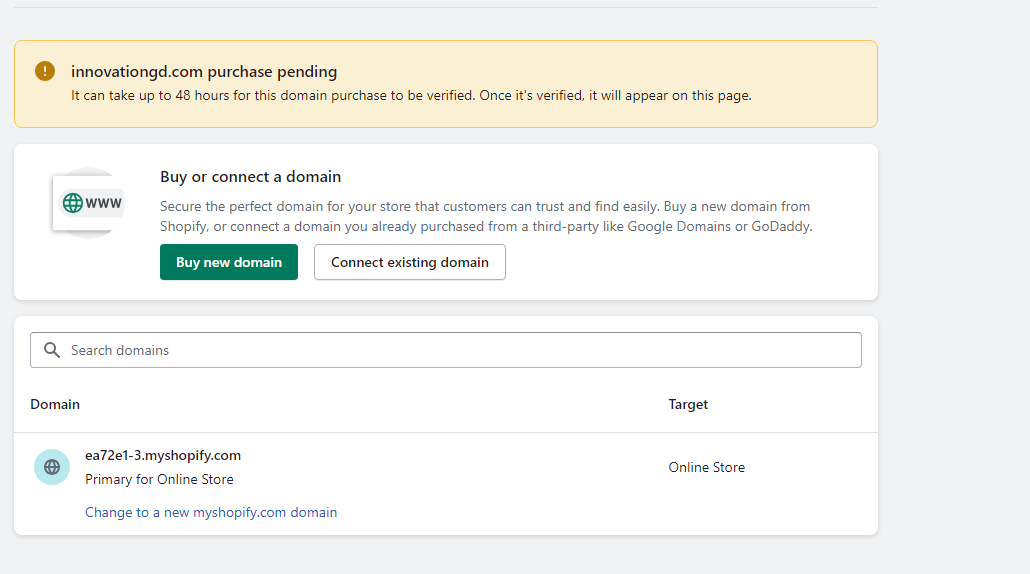Image resolution: width=1030 pixels, height=574 pixels.
Task: Click the Google Domains or GoDaddy text line
Action: click(486, 226)
